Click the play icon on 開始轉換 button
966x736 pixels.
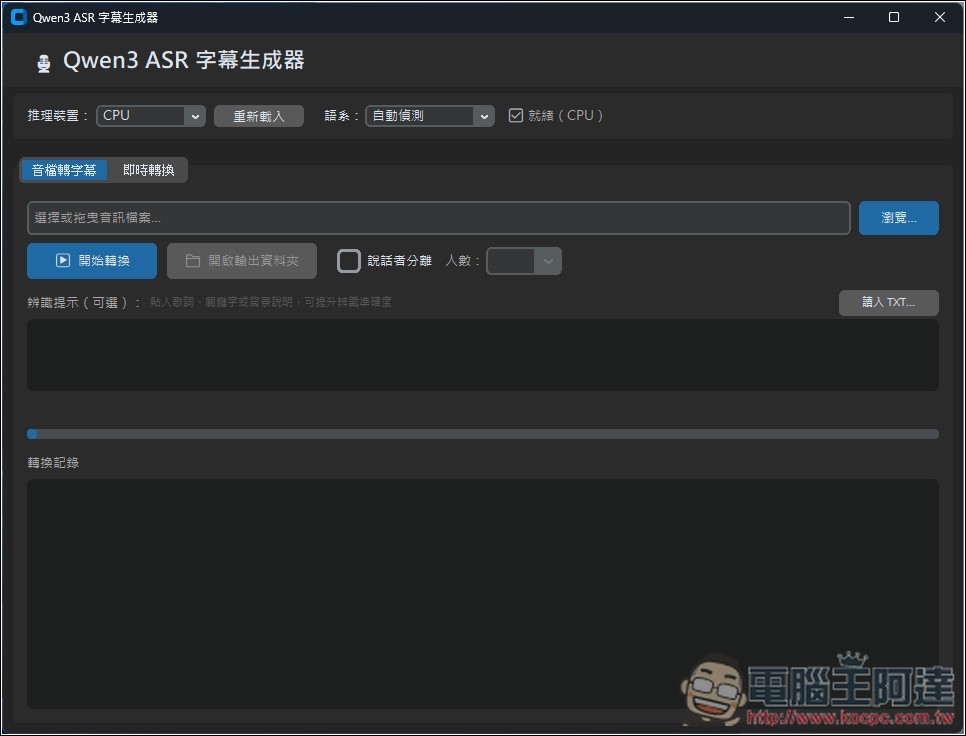click(64, 260)
